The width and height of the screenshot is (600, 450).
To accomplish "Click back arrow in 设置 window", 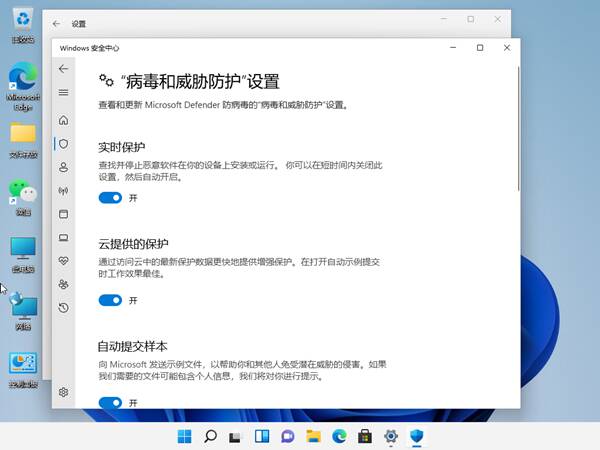I will click(56, 24).
